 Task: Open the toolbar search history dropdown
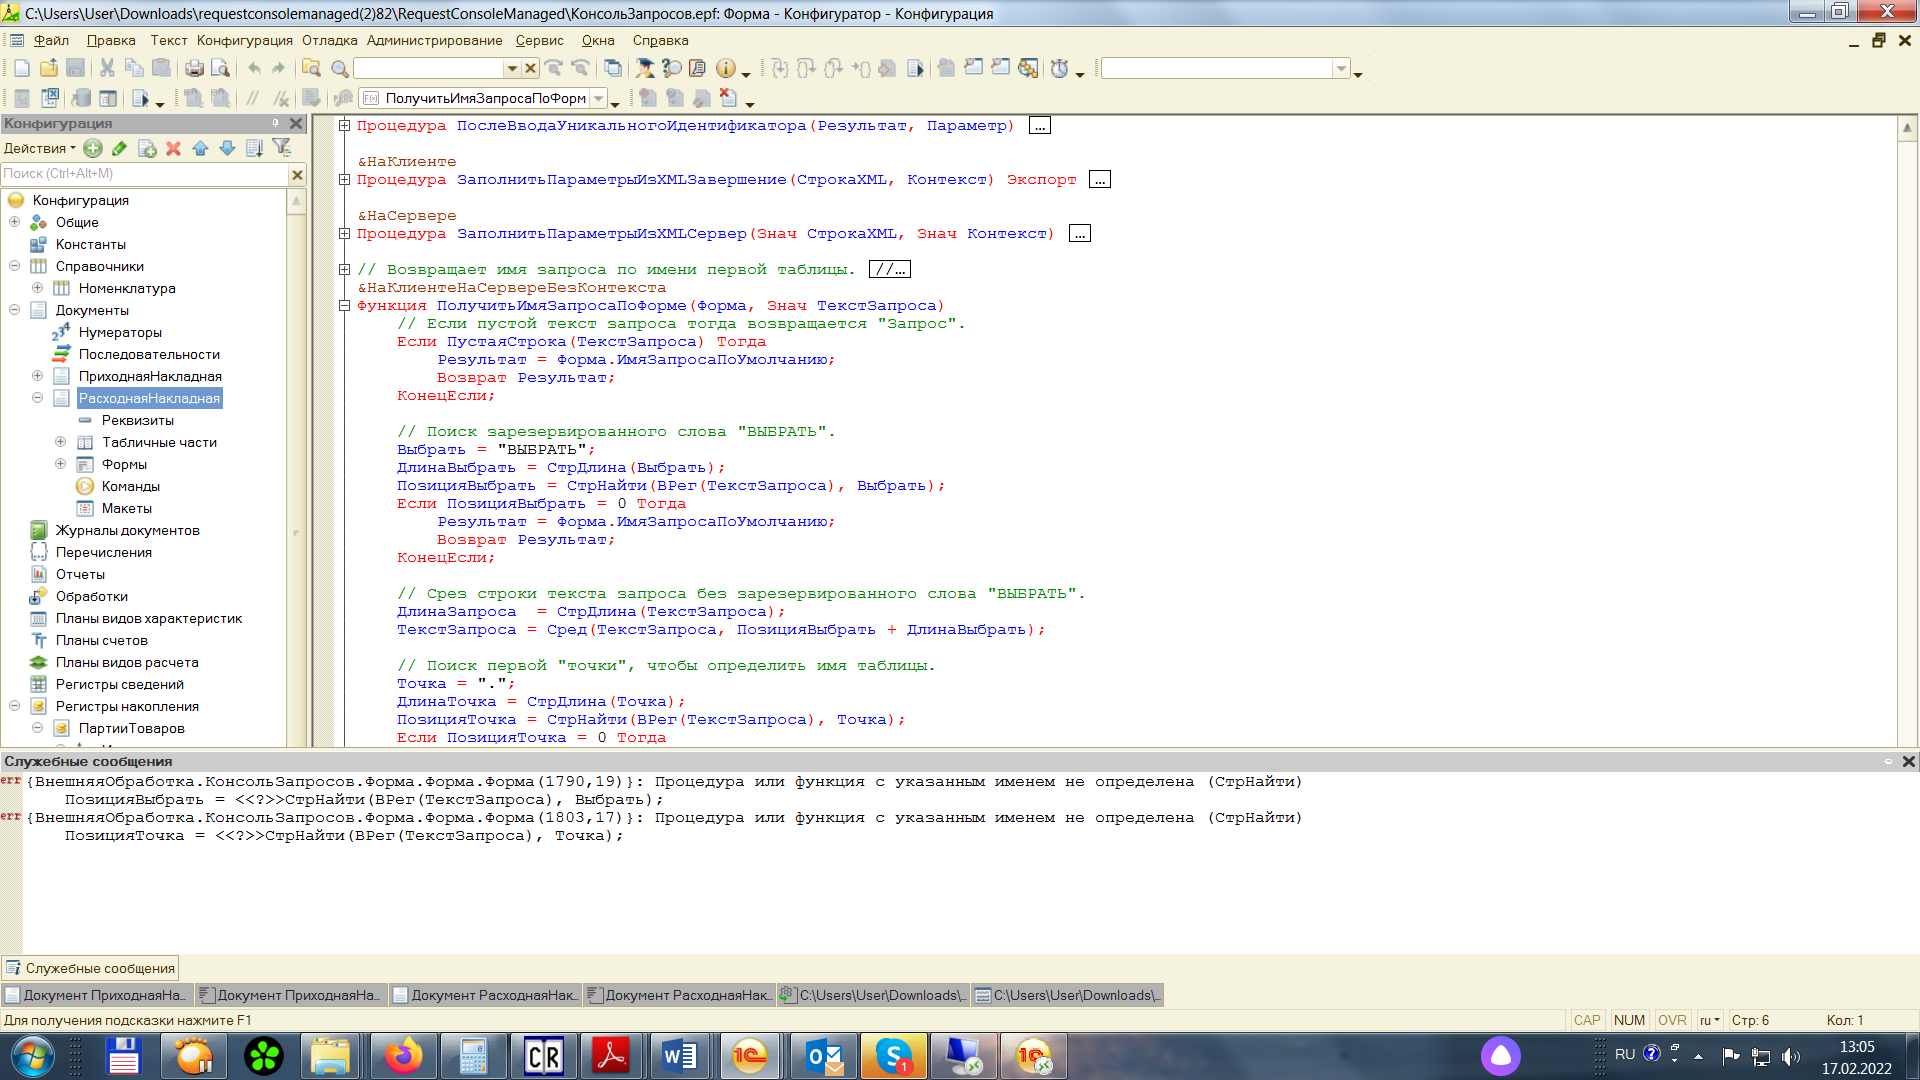tap(512, 68)
